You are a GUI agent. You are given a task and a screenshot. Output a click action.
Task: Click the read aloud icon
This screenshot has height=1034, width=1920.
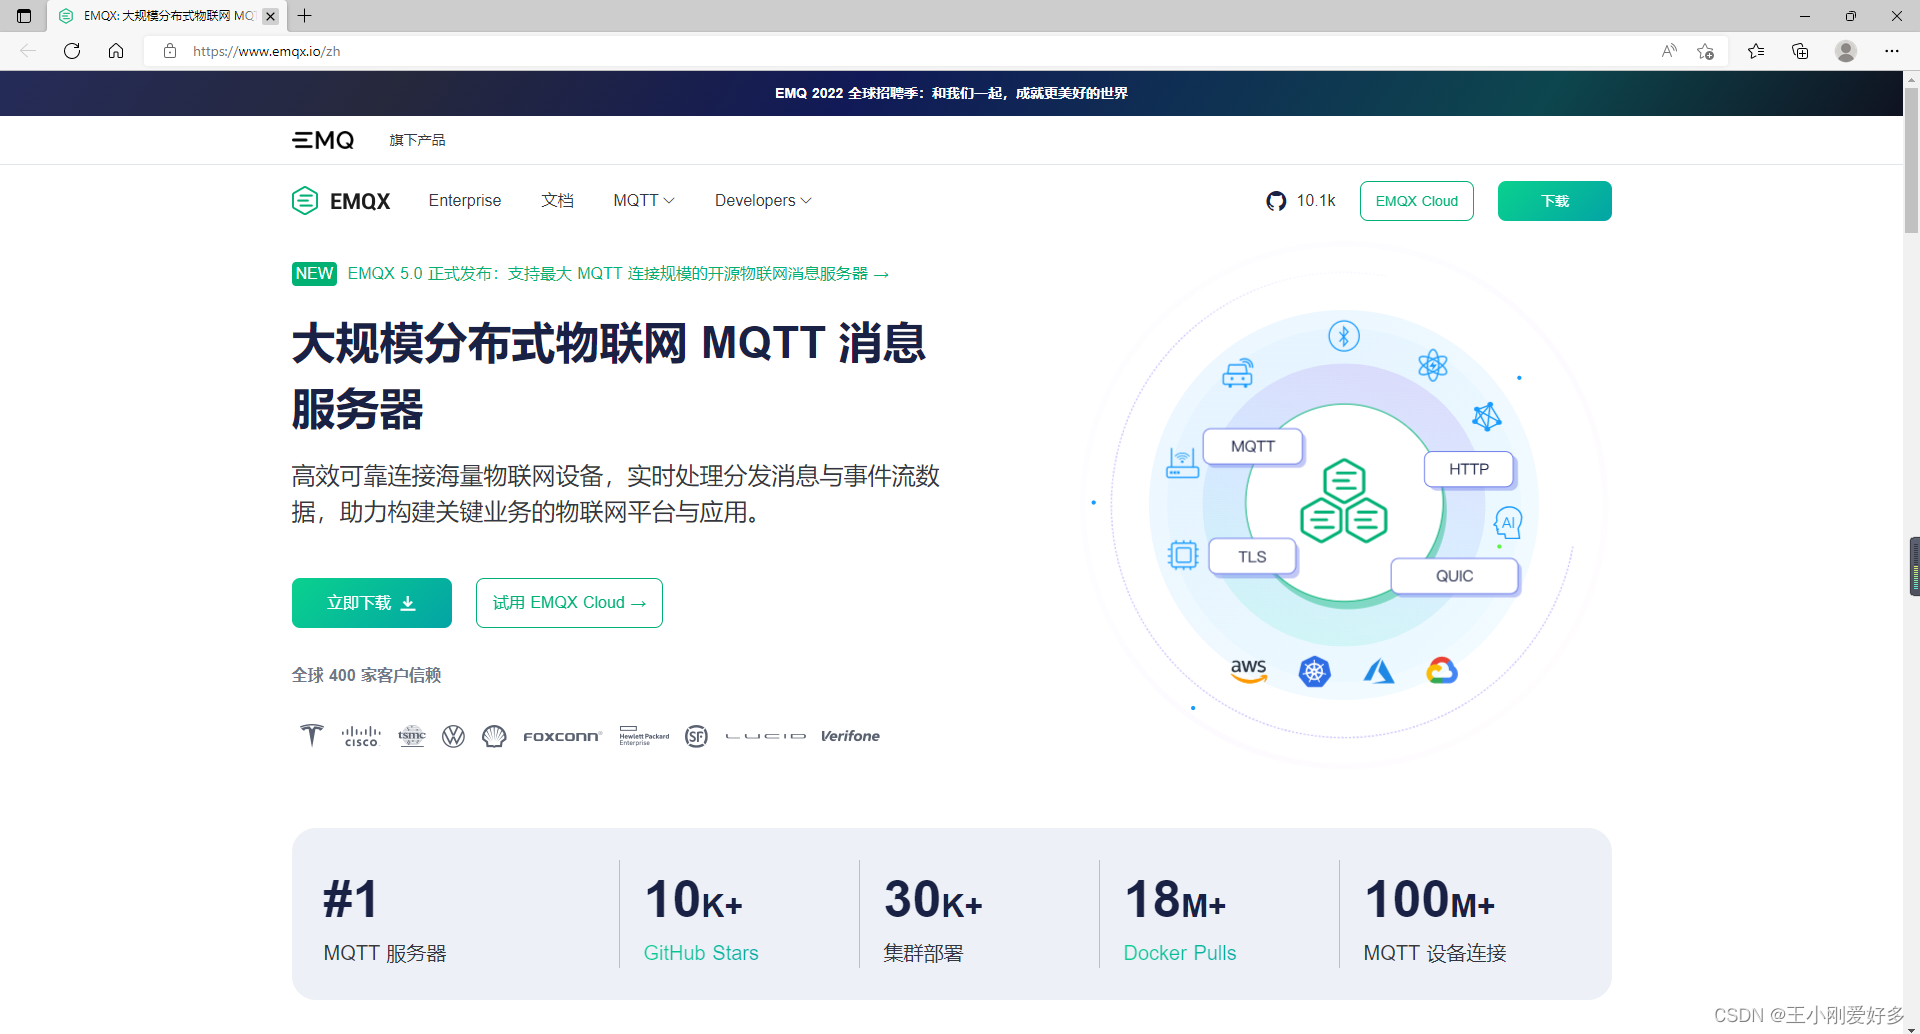1669,51
